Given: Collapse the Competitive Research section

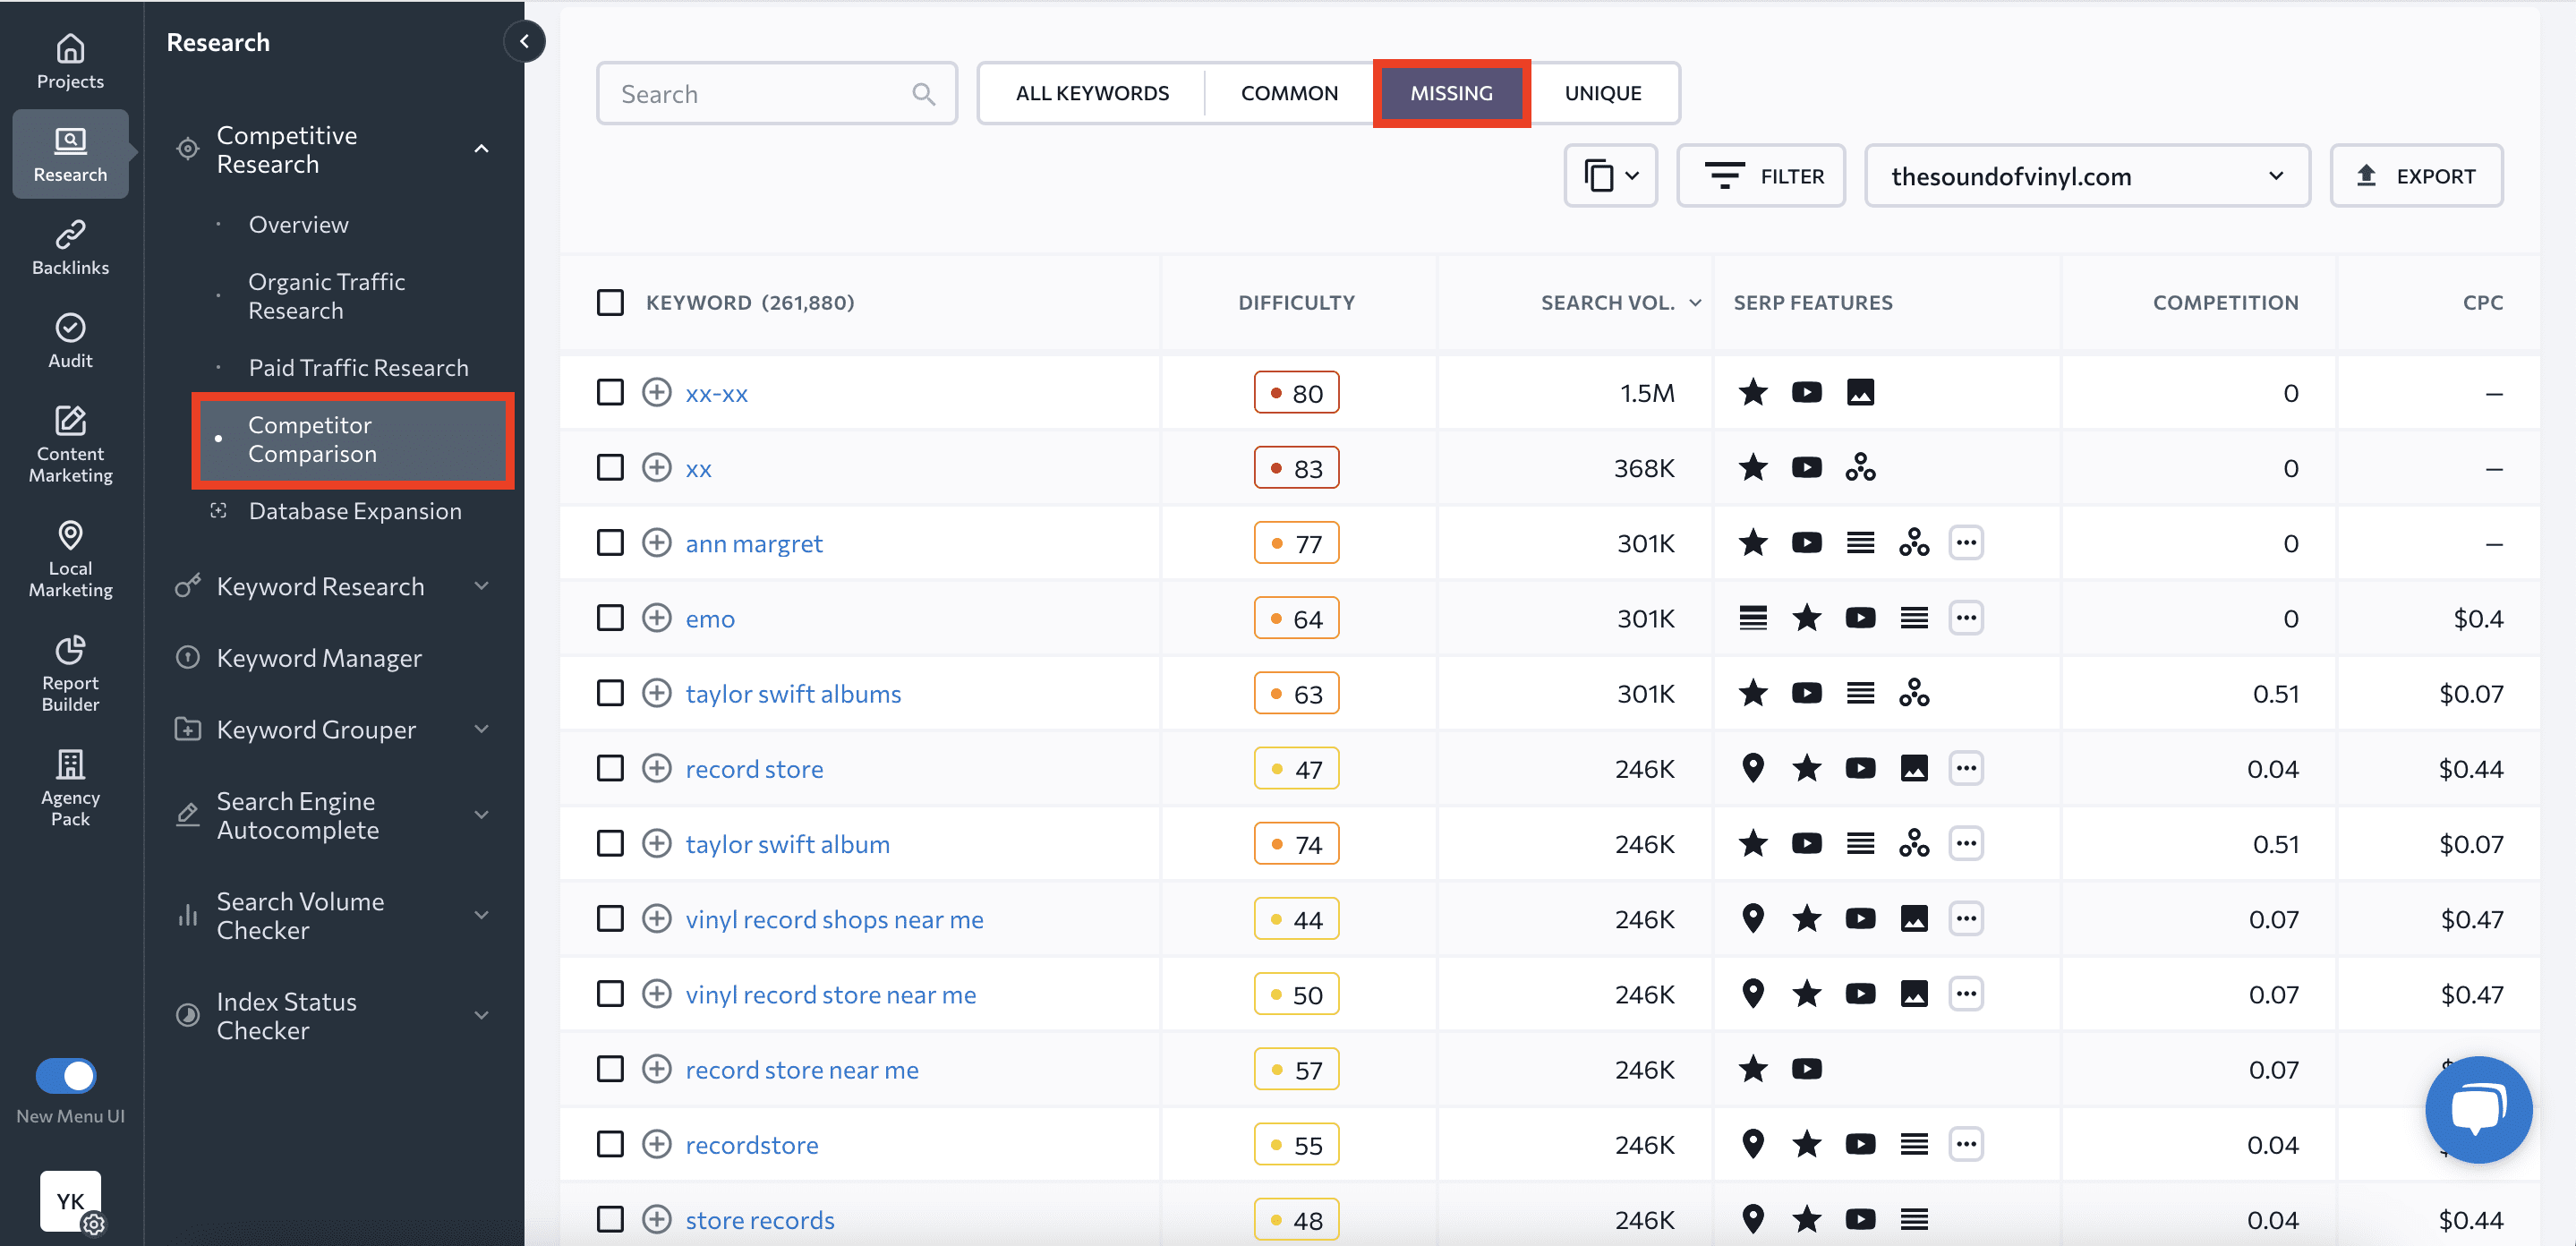Looking at the screenshot, I should (x=482, y=148).
